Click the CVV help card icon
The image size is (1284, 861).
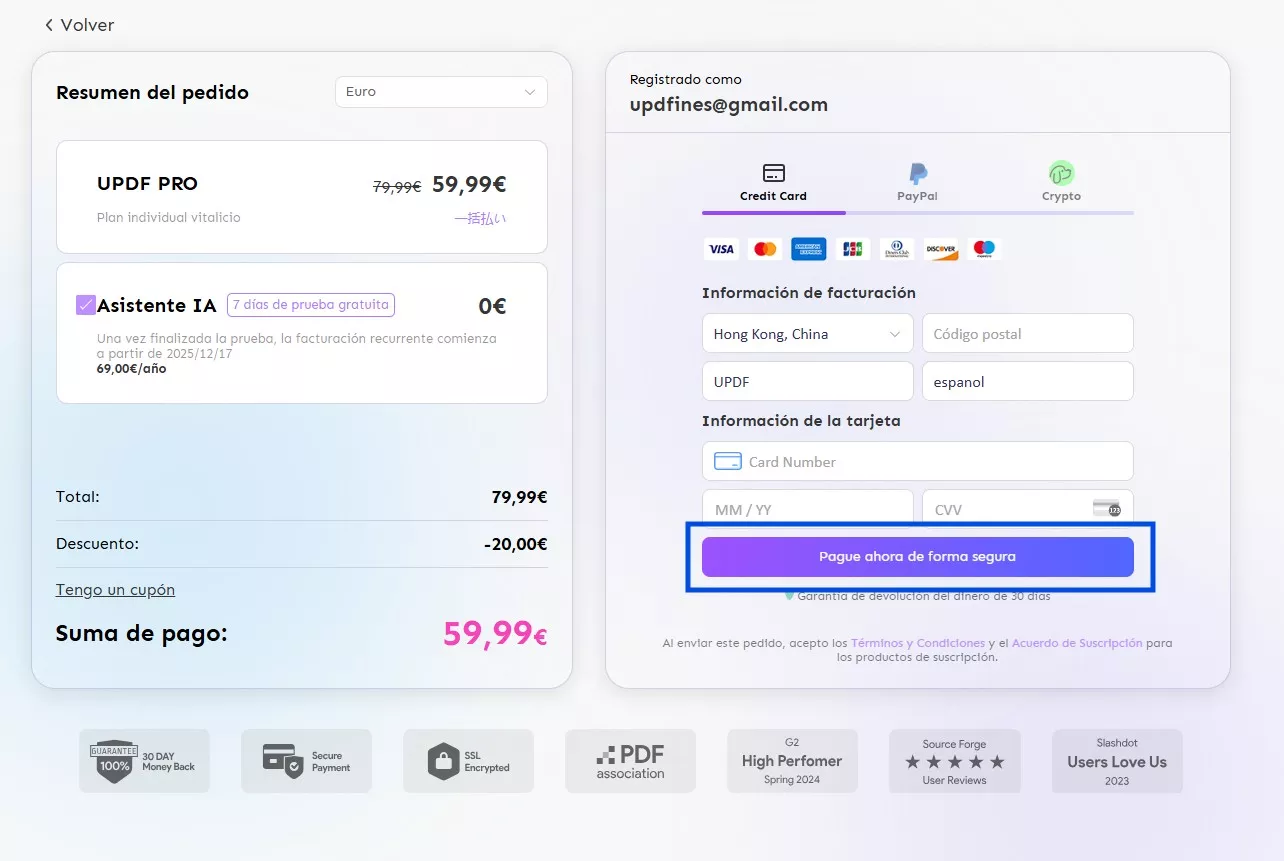click(1107, 508)
